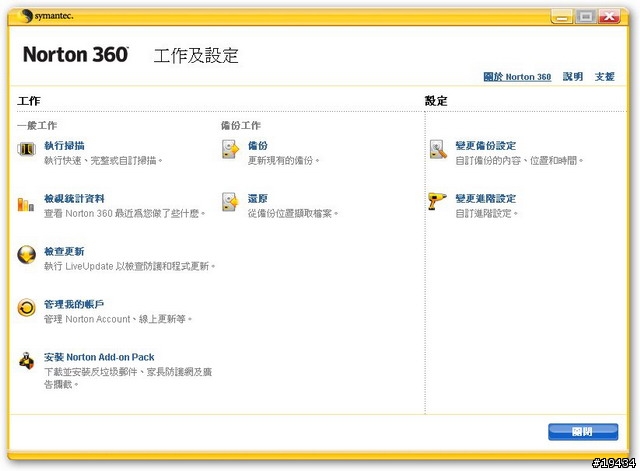Click the text mentioning Norton Account
The width and height of the screenshot is (640, 471).
(118, 319)
